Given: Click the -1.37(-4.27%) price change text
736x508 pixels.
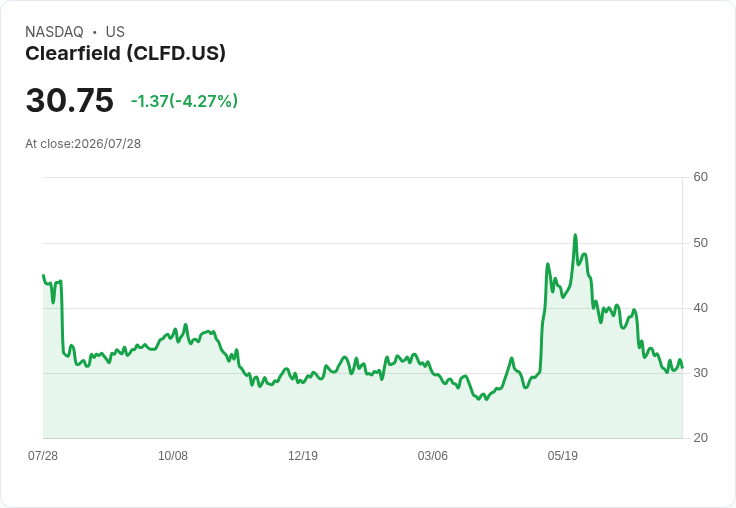Looking at the screenshot, I should pyautogui.click(x=184, y=101).
